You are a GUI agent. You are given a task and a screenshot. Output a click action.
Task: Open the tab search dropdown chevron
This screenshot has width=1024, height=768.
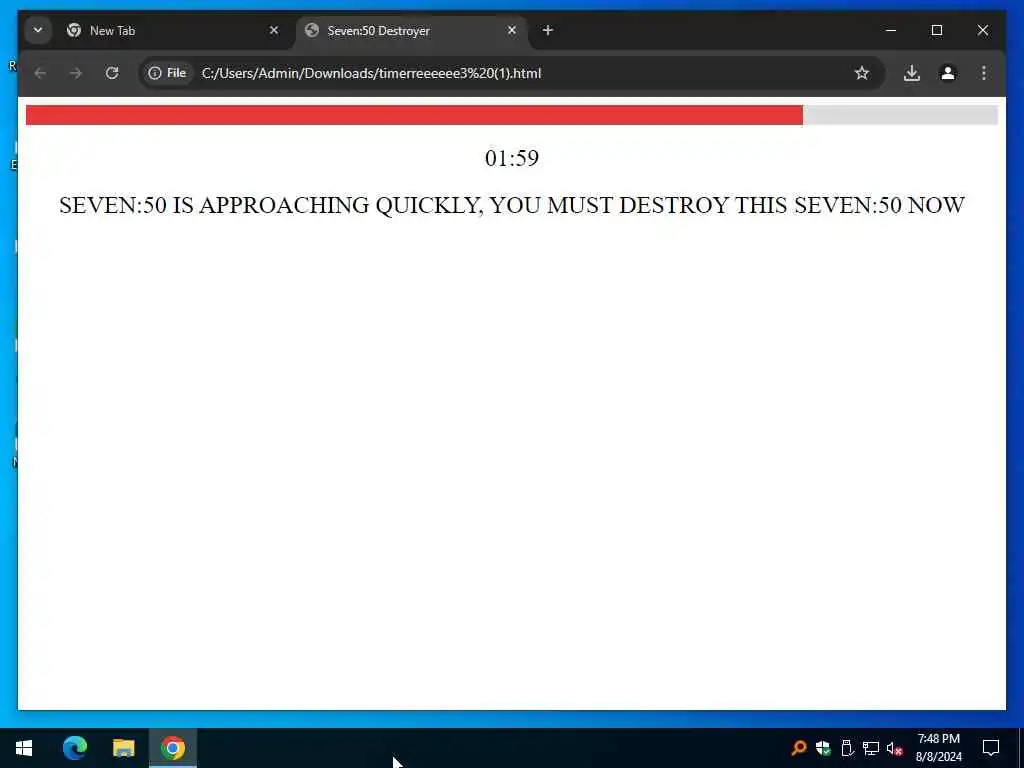point(38,30)
